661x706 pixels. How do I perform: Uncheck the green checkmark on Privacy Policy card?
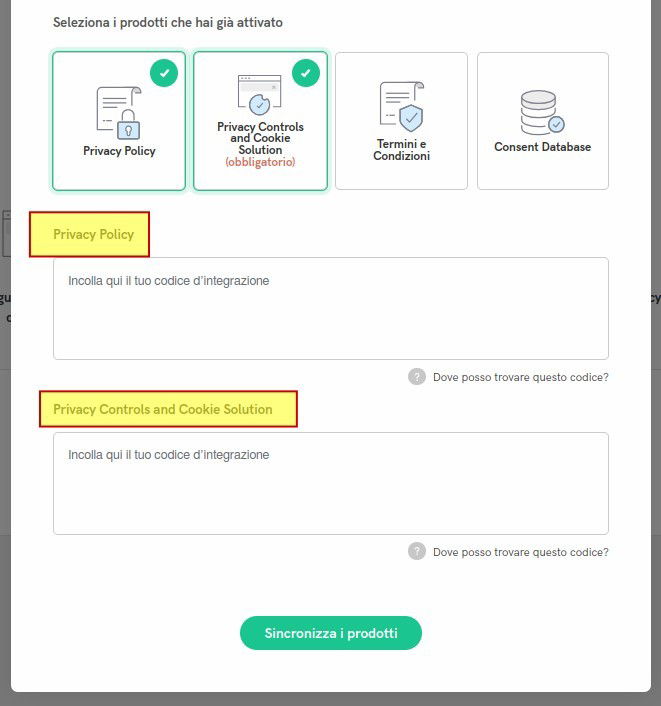[164, 73]
